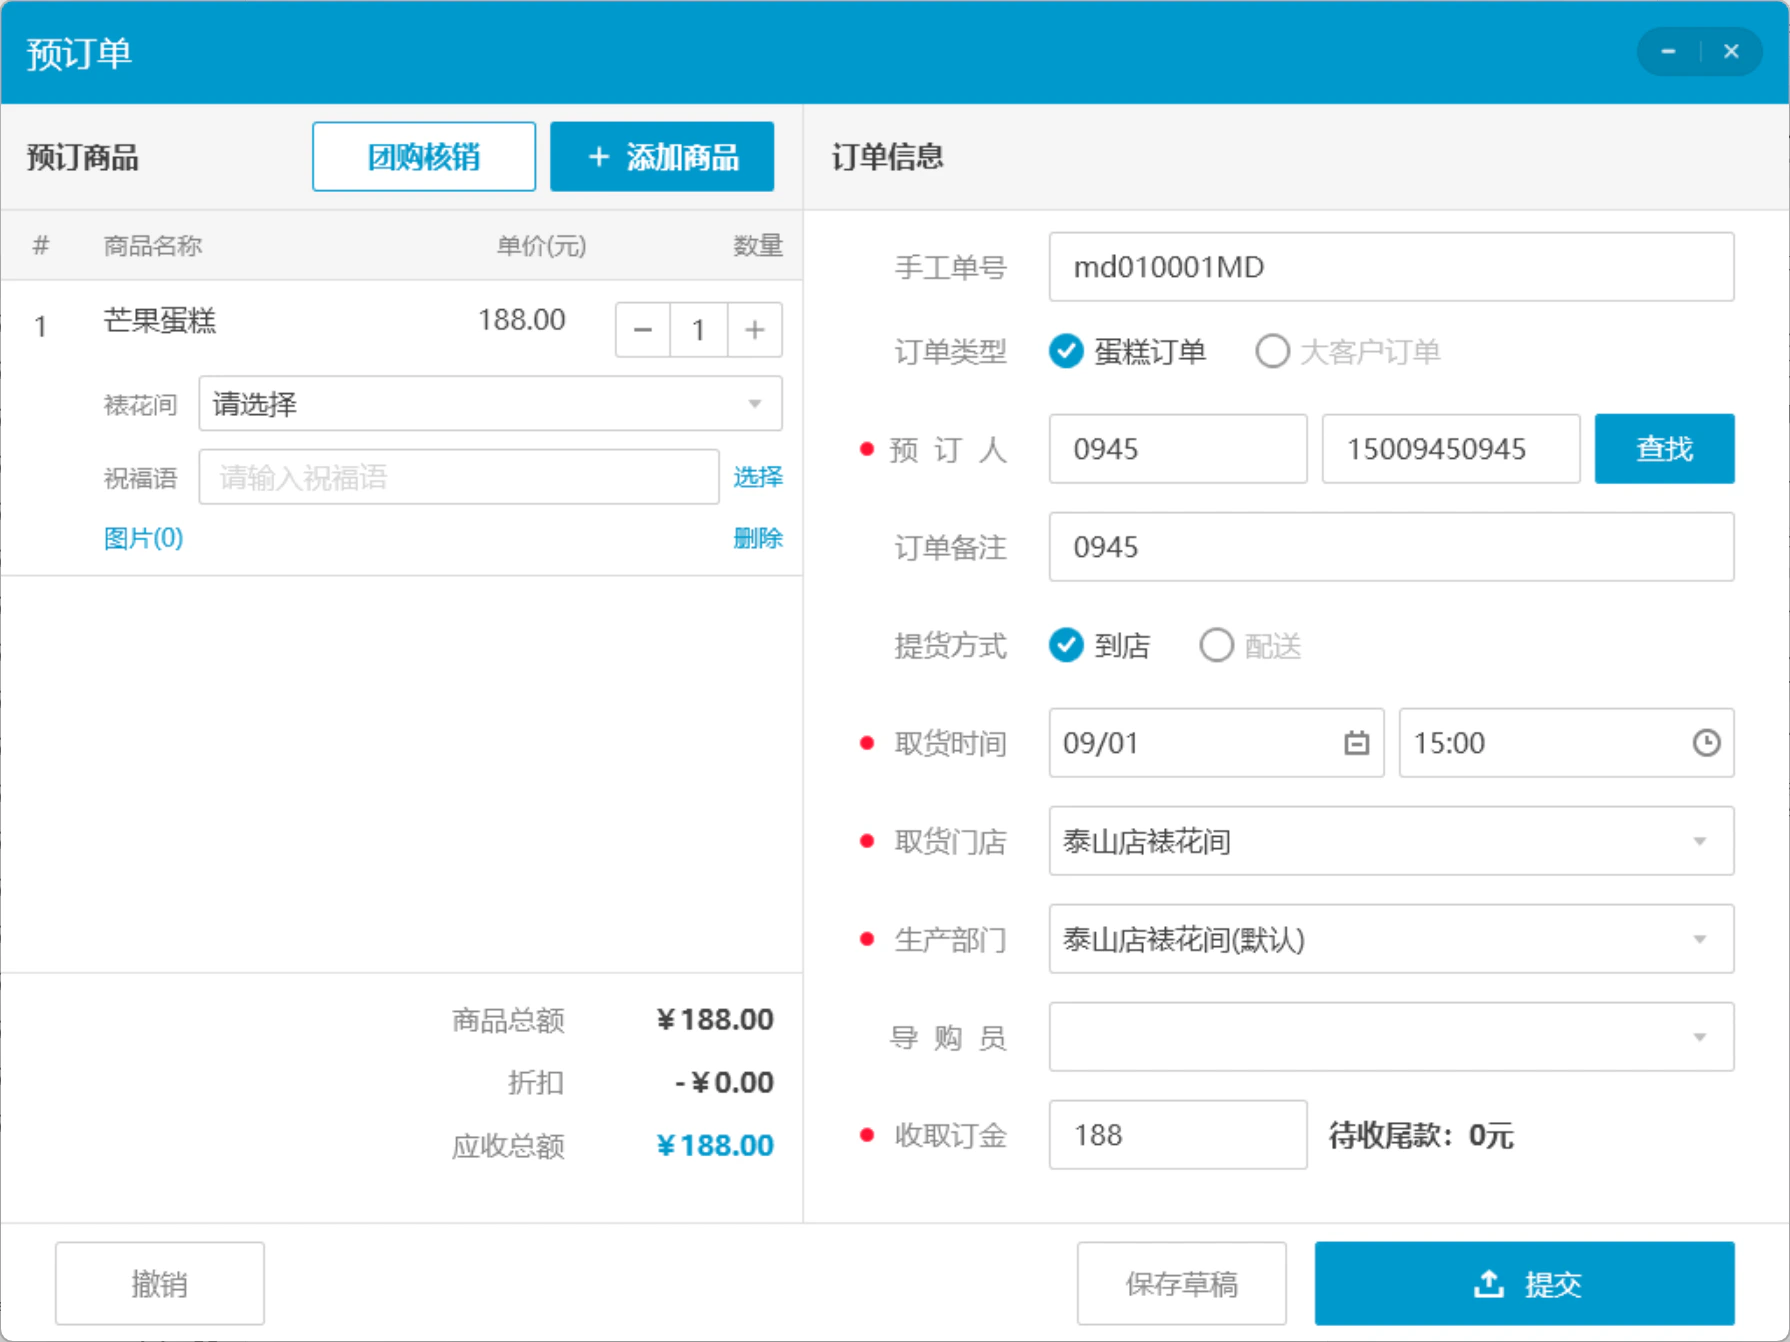1790x1342 pixels.
Task: Click the 团购核销 button
Action: [424, 157]
